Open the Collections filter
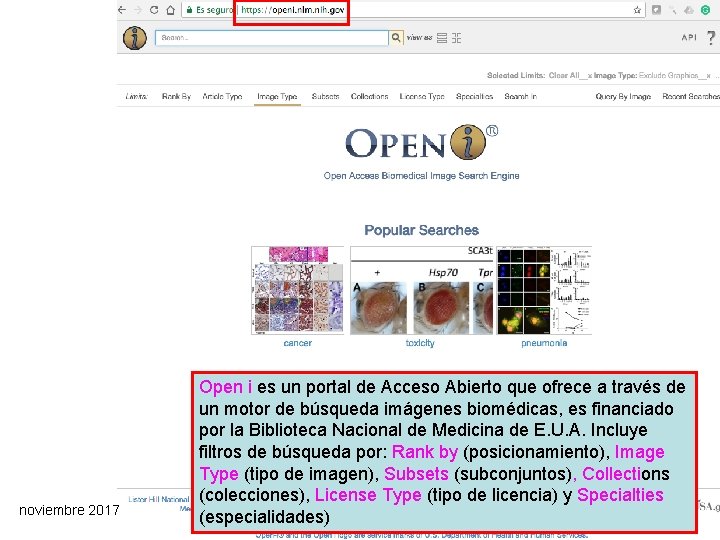 (x=369, y=96)
